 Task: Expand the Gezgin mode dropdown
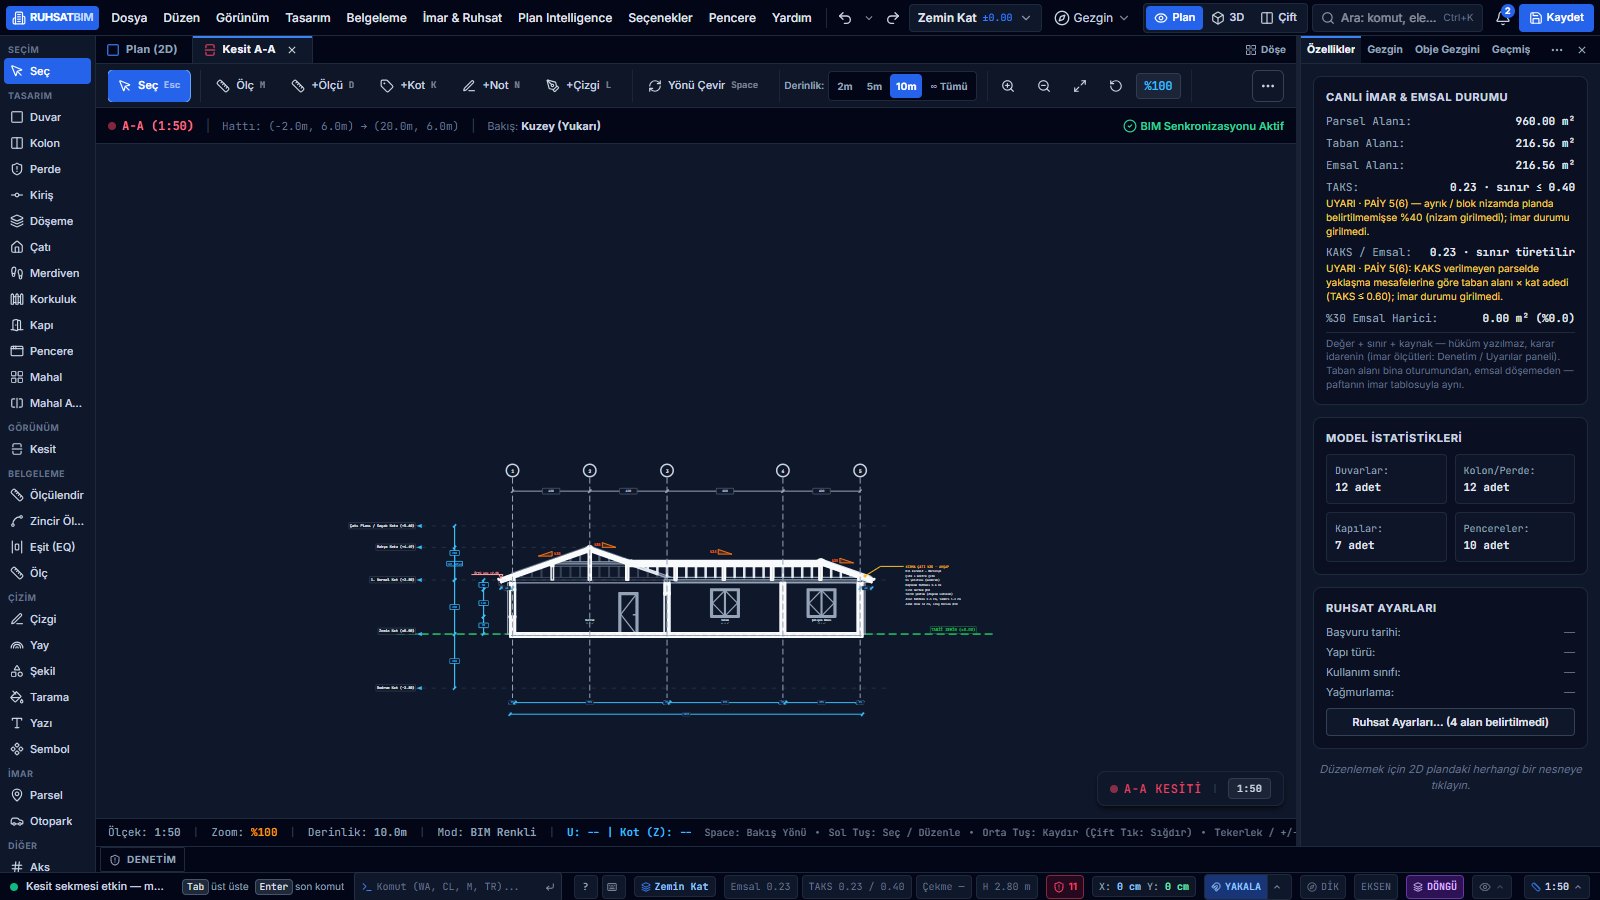(1091, 18)
